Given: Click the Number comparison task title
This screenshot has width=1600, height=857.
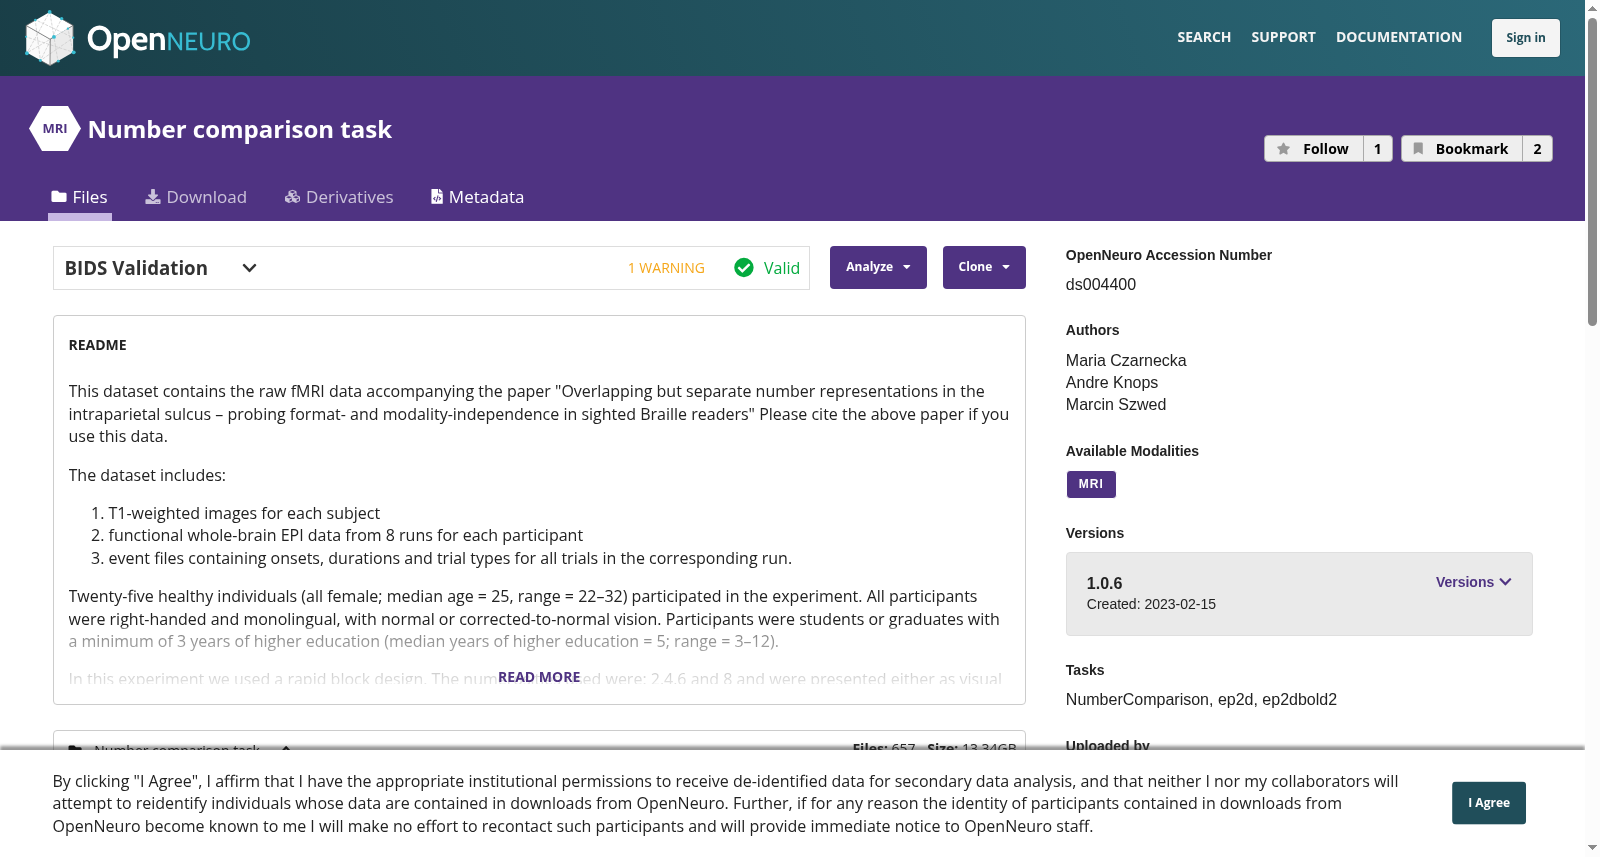Looking at the screenshot, I should click(x=240, y=129).
